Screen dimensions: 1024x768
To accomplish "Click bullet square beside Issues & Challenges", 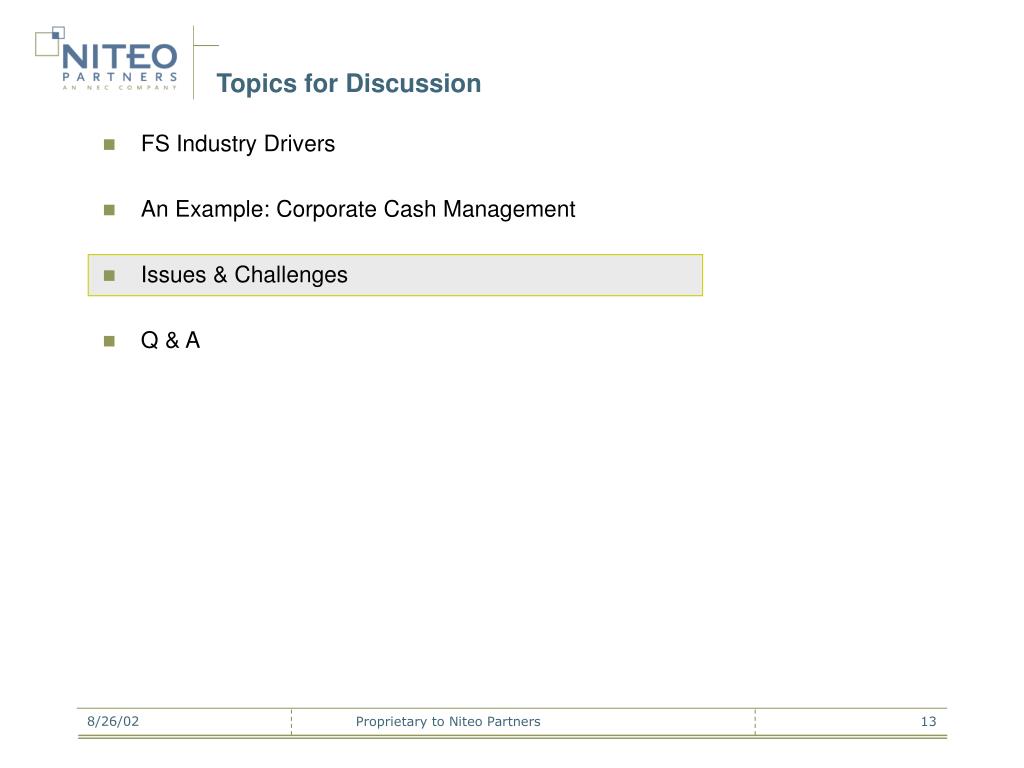I will [x=109, y=276].
